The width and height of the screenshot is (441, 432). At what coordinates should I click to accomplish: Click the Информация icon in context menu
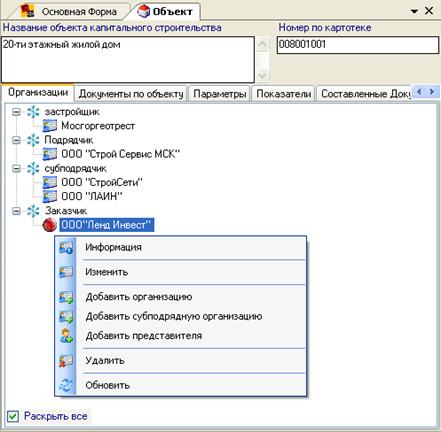tap(66, 248)
